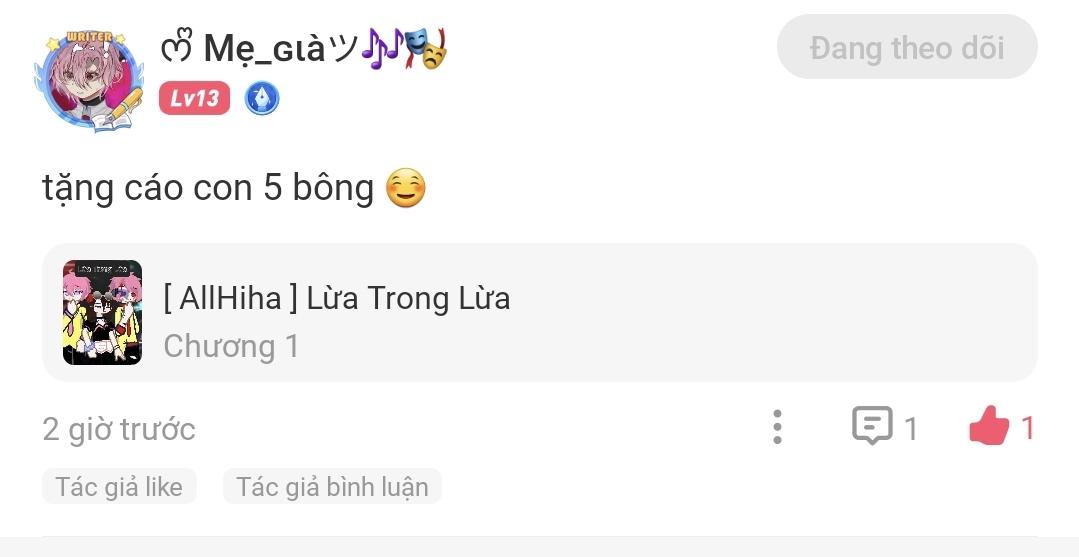Toggle the red thumbs-up like
Viewport: 1079px width, 557px height.
989,427
